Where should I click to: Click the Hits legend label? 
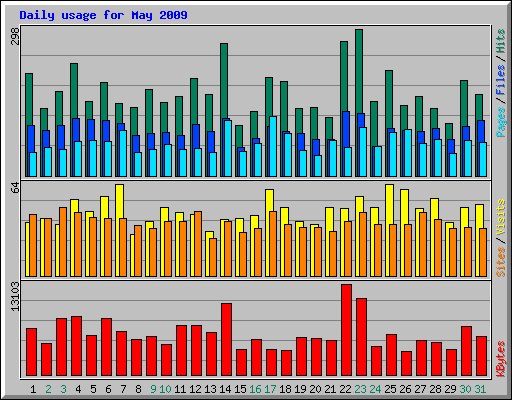(501, 41)
